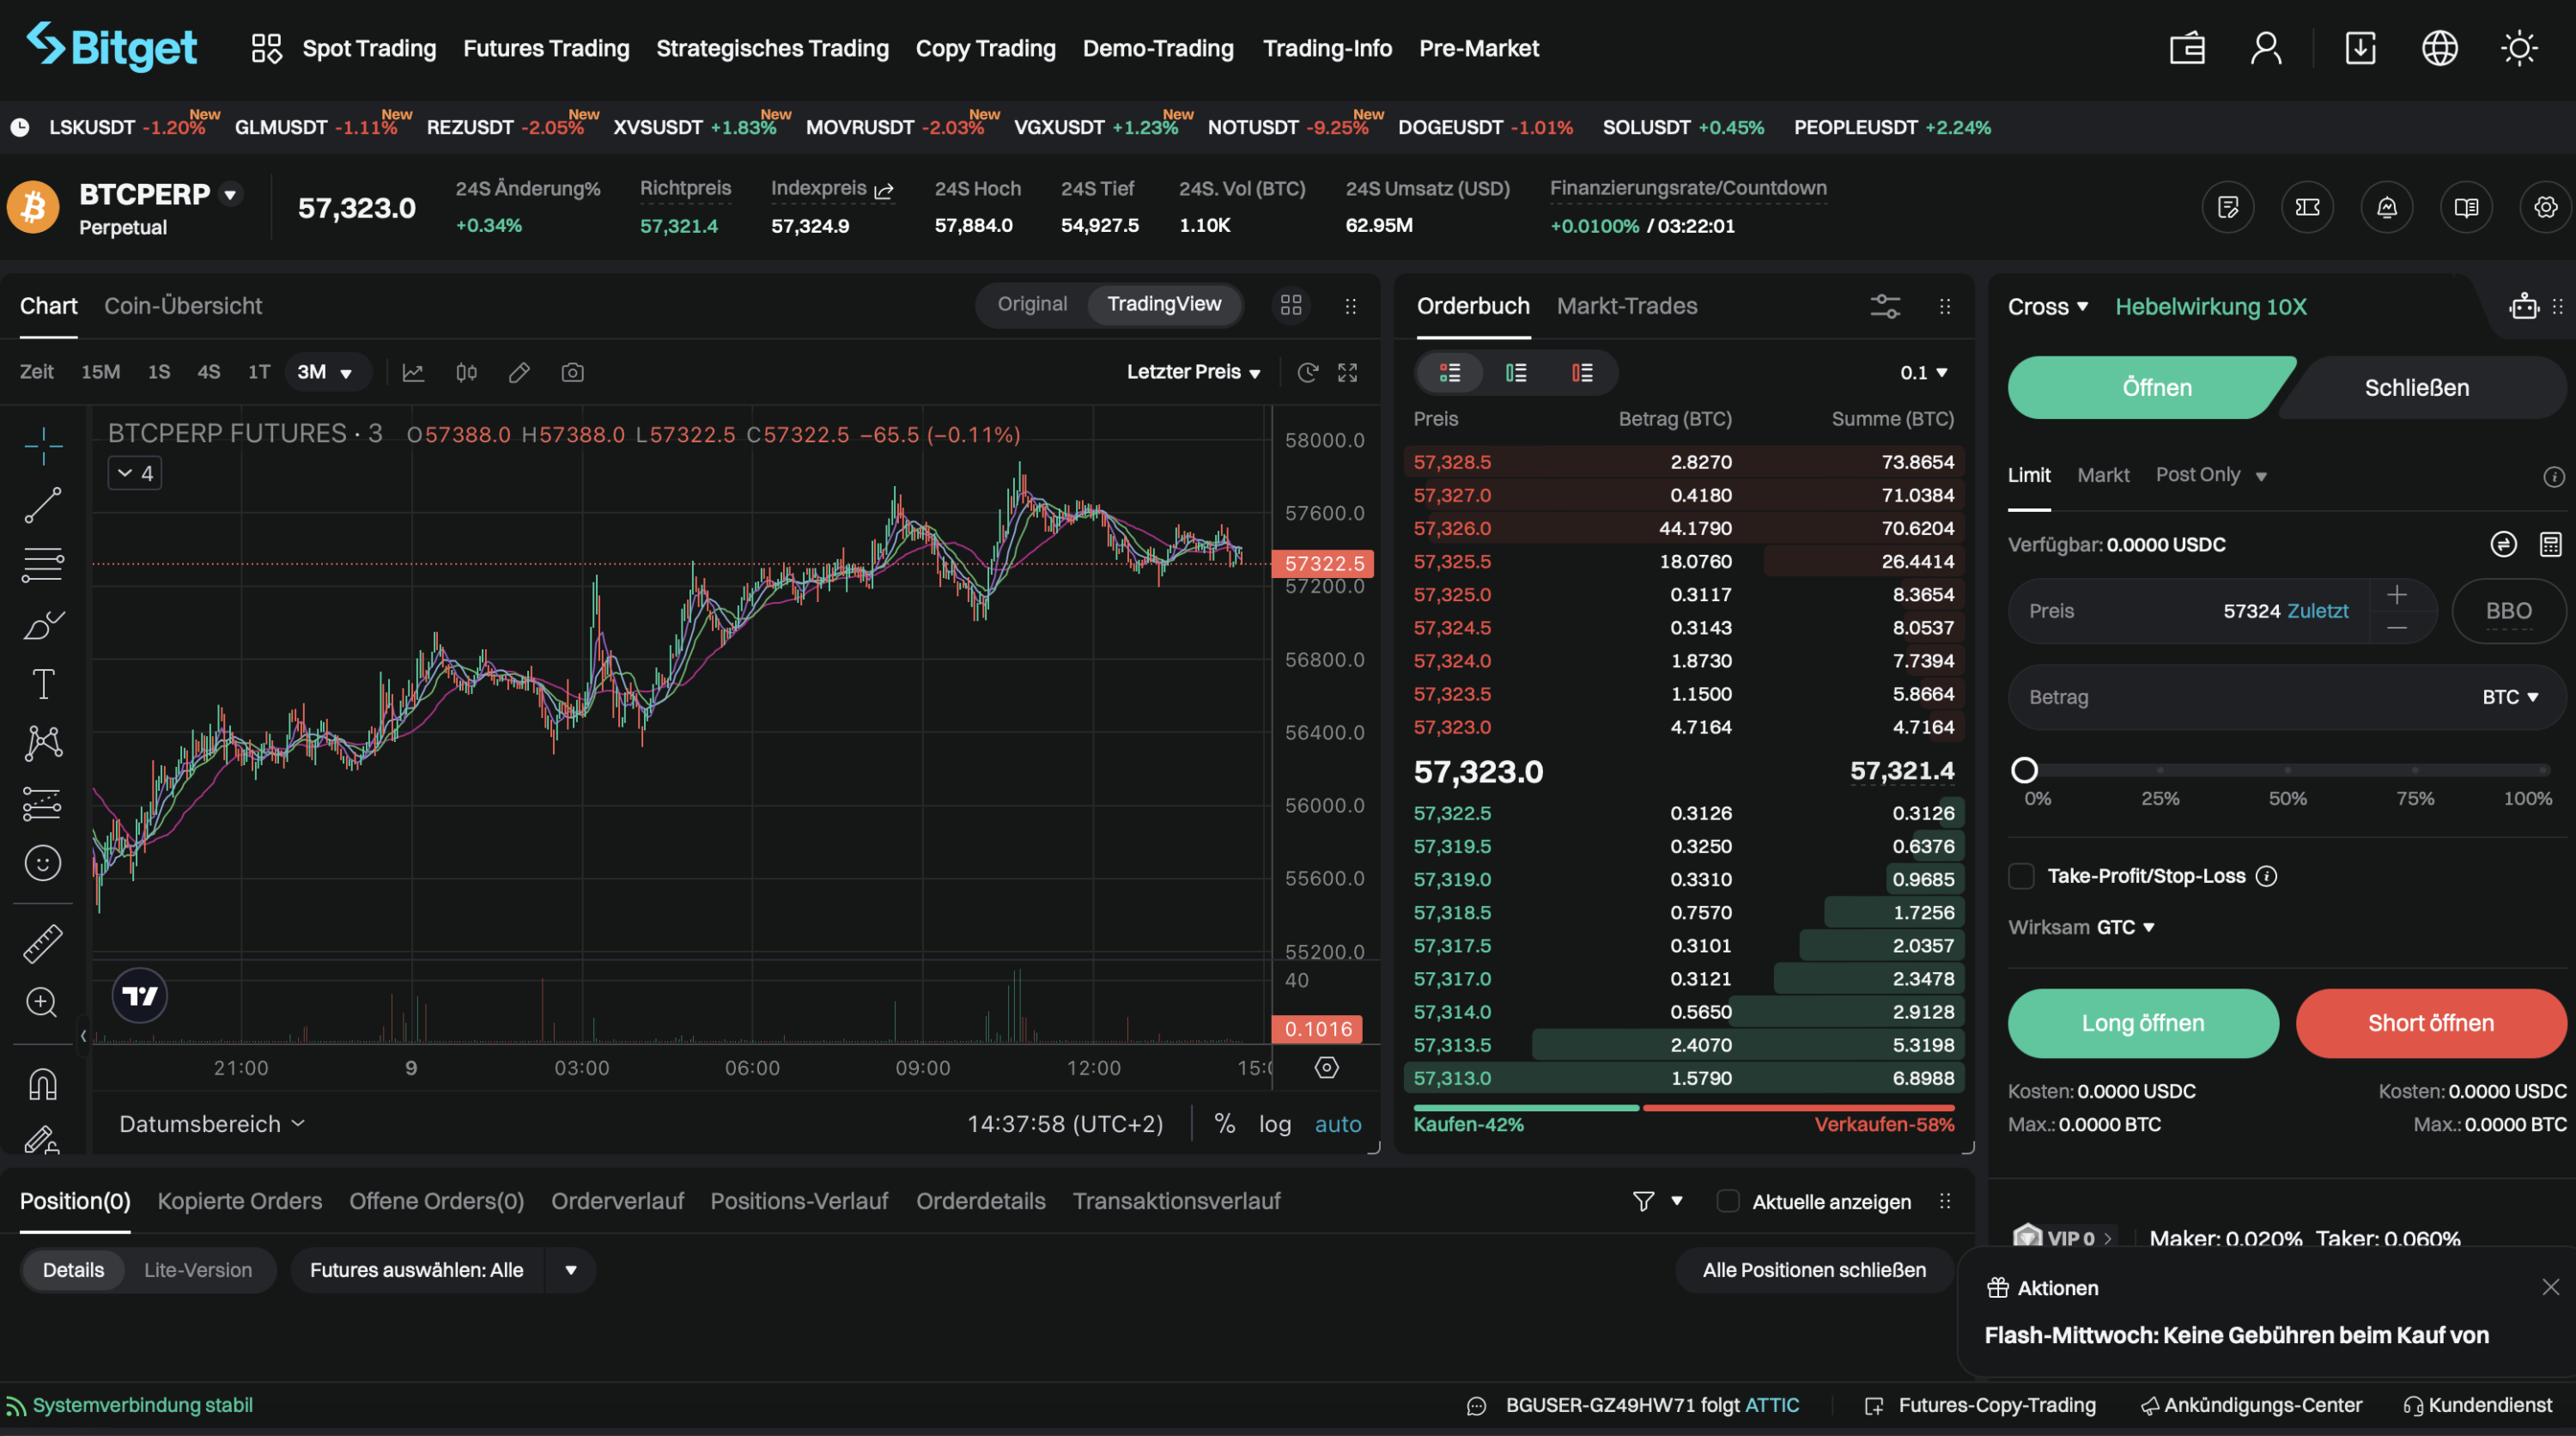Image resolution: width=2576 pixels, height=1436 pixels.
Task: Switch chart to TradingView mode
Action: 1164,304
